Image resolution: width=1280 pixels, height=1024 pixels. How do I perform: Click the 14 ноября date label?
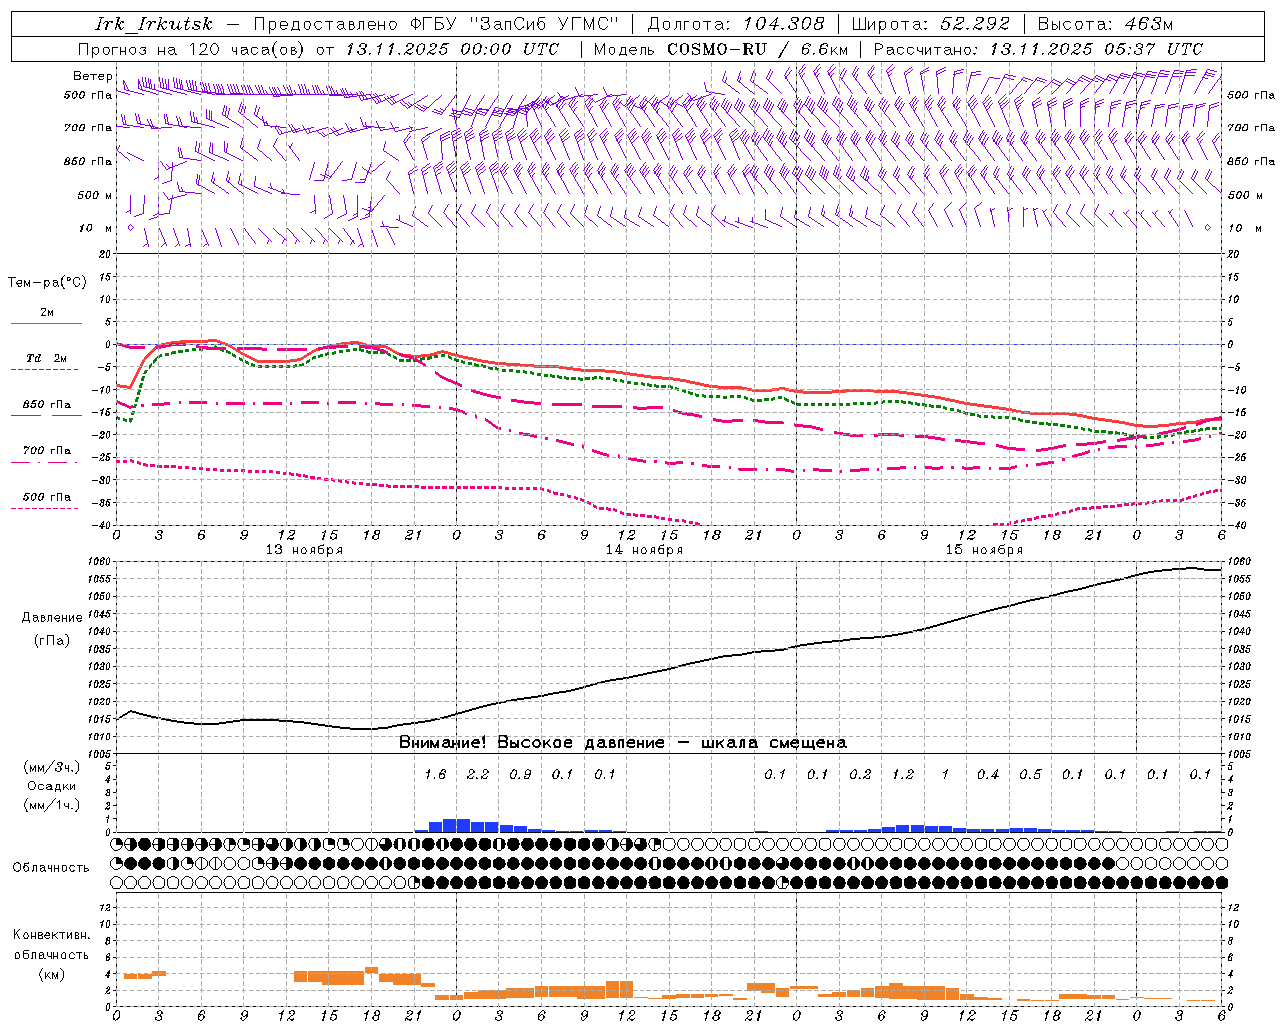(644, 549)
